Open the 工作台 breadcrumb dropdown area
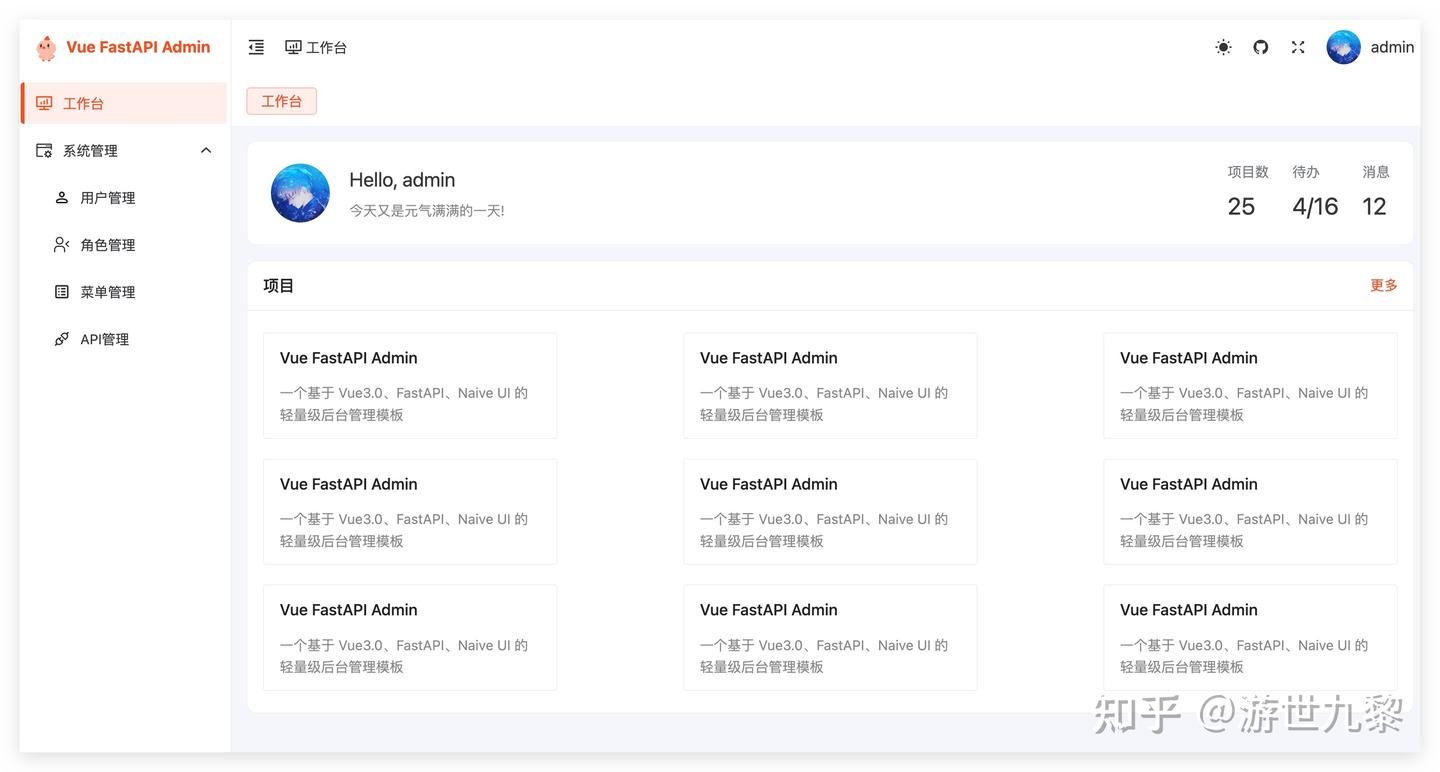 coord(316,47)
